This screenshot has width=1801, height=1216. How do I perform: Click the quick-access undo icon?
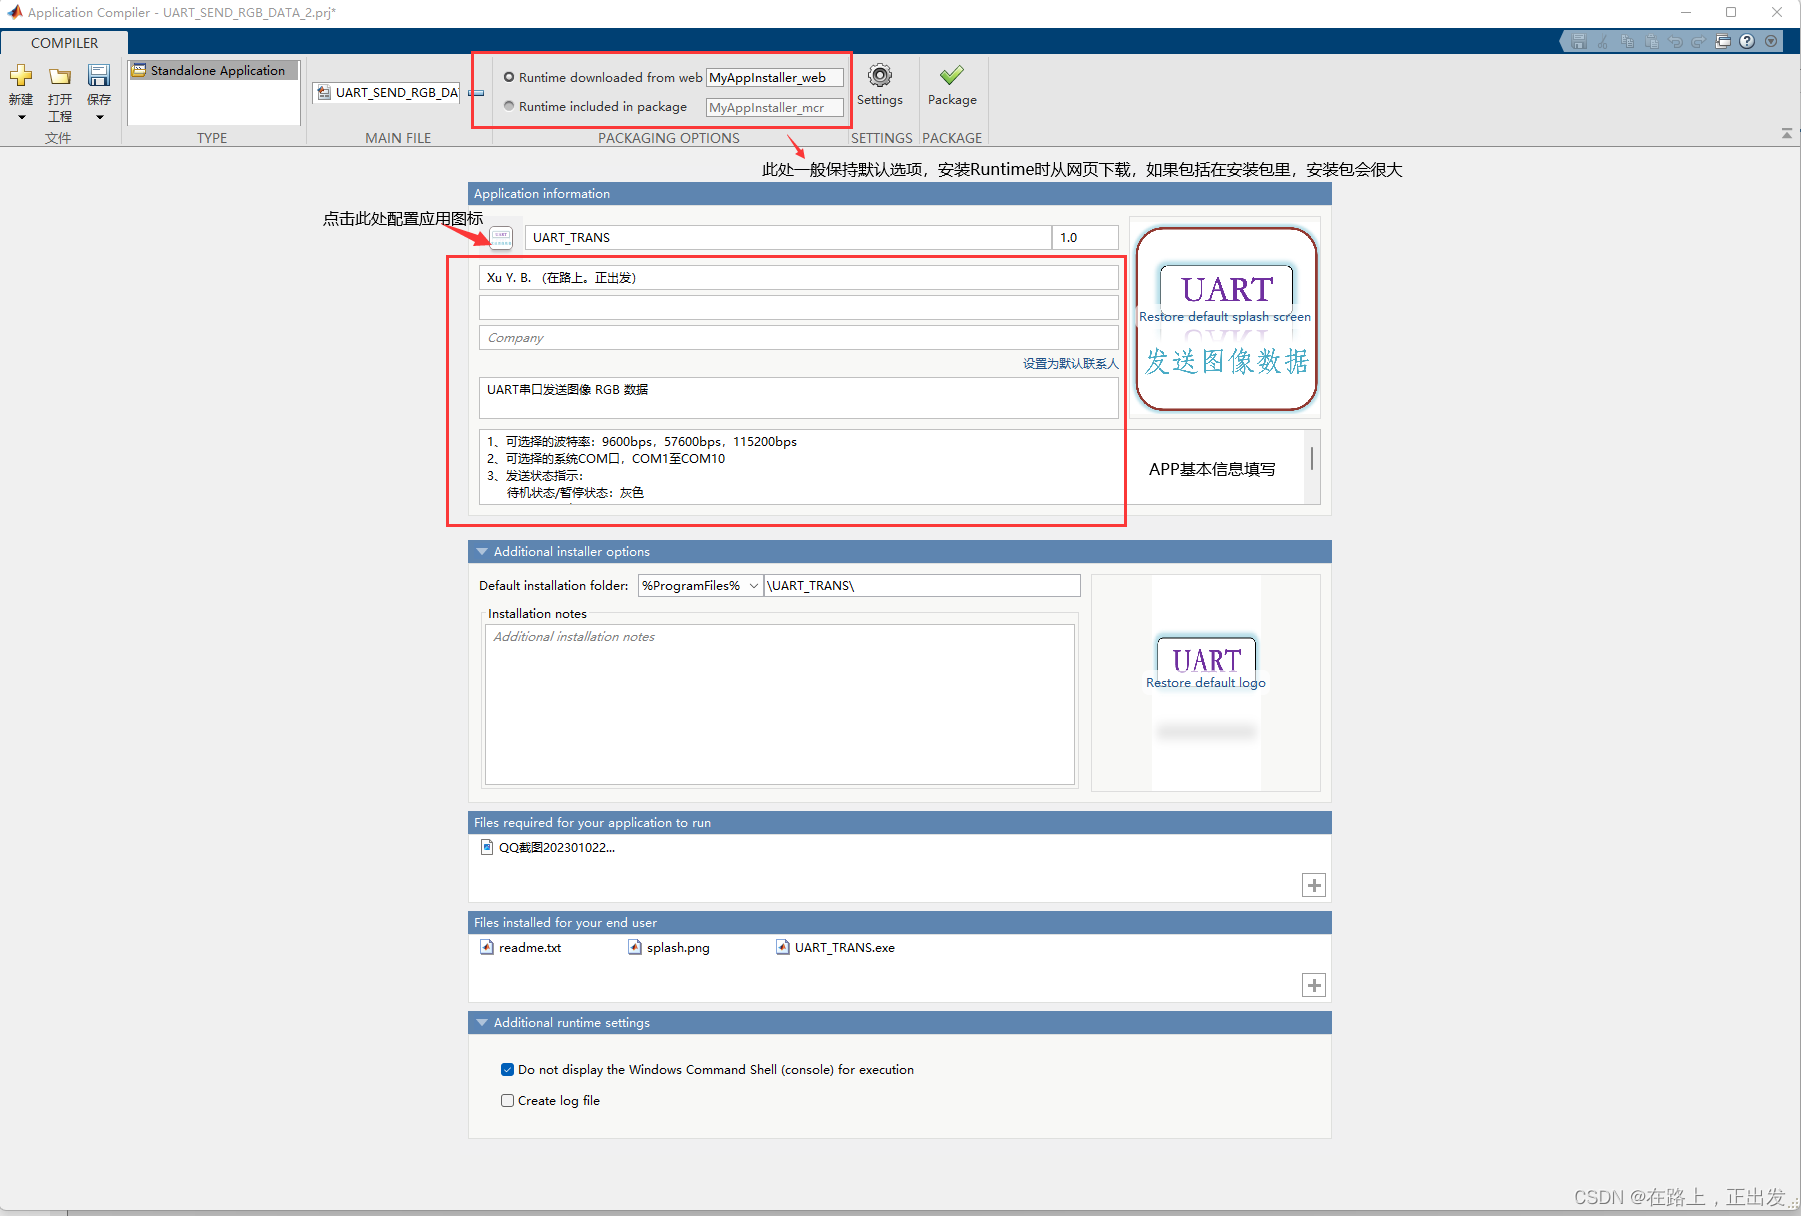click(x=1676, y=41)
